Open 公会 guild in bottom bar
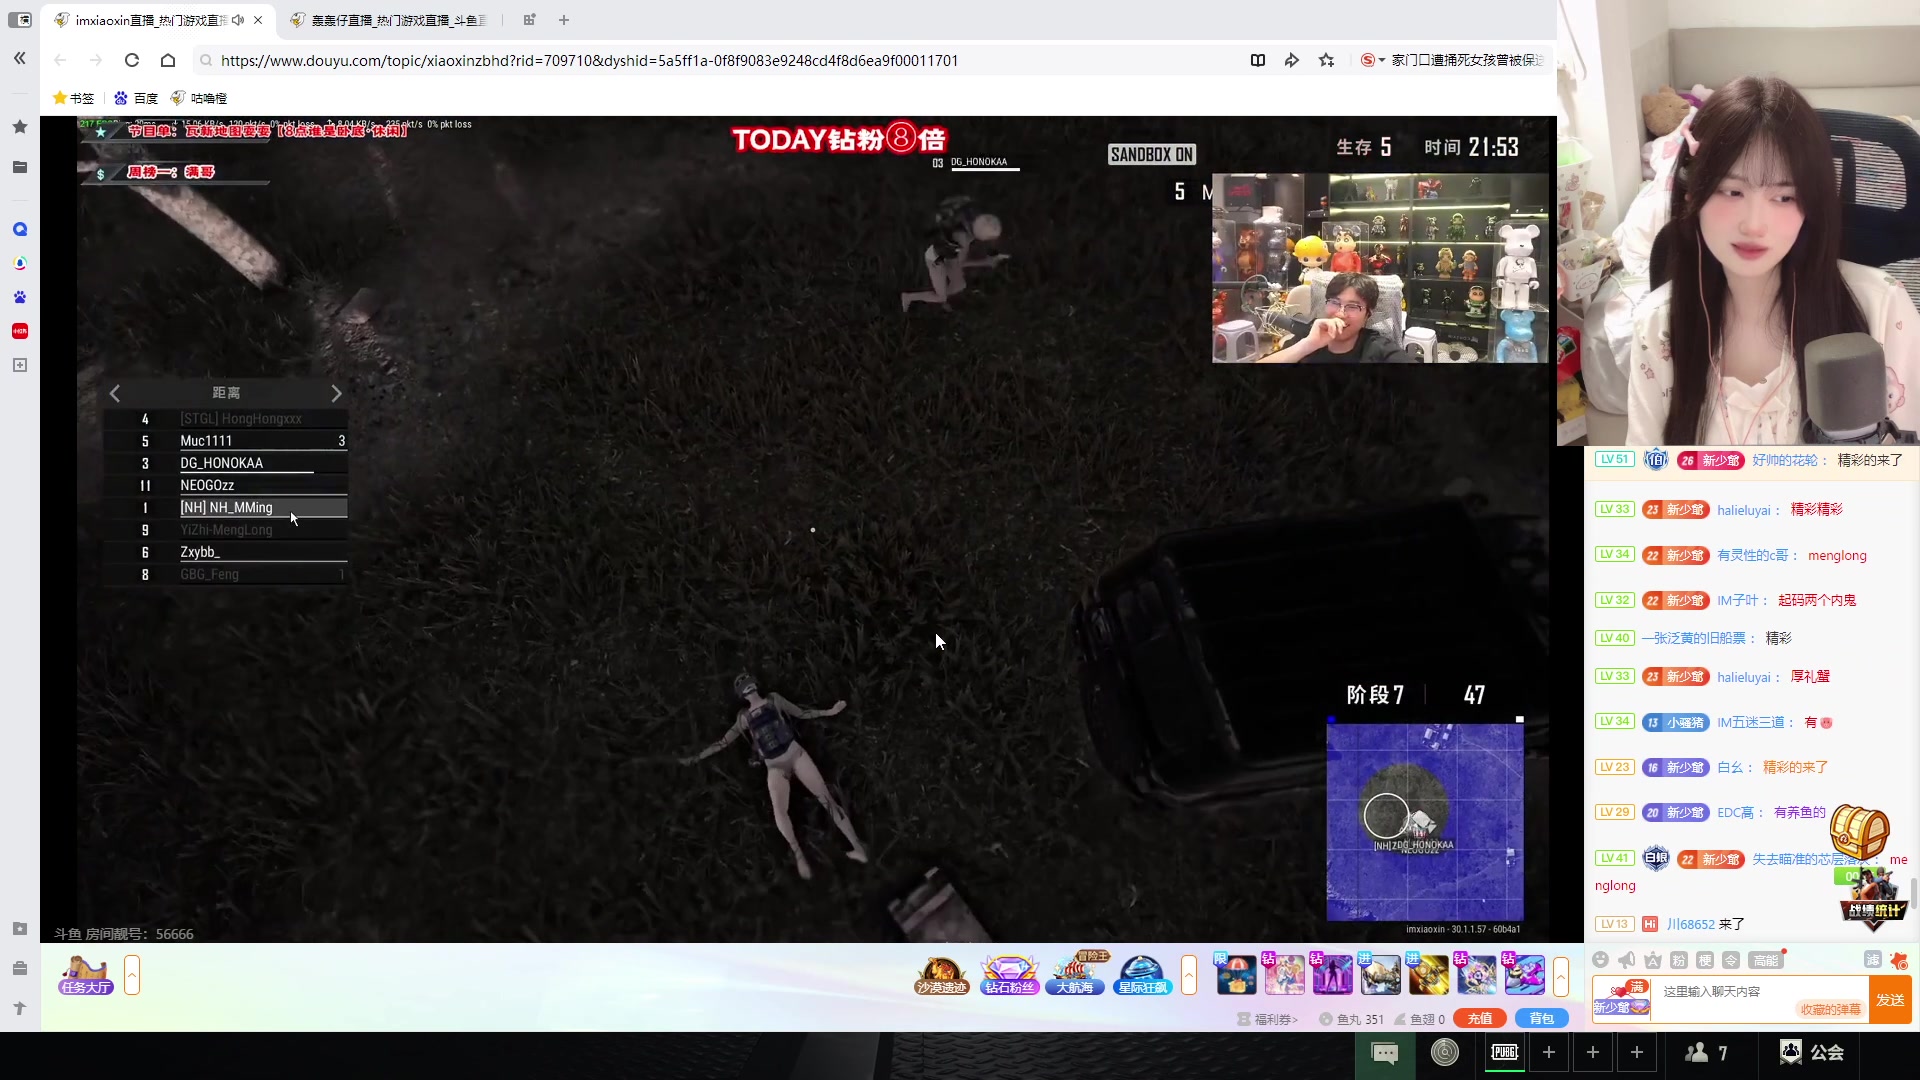Viewport: 1920px width, 1080px height. pos(1812,1052)
